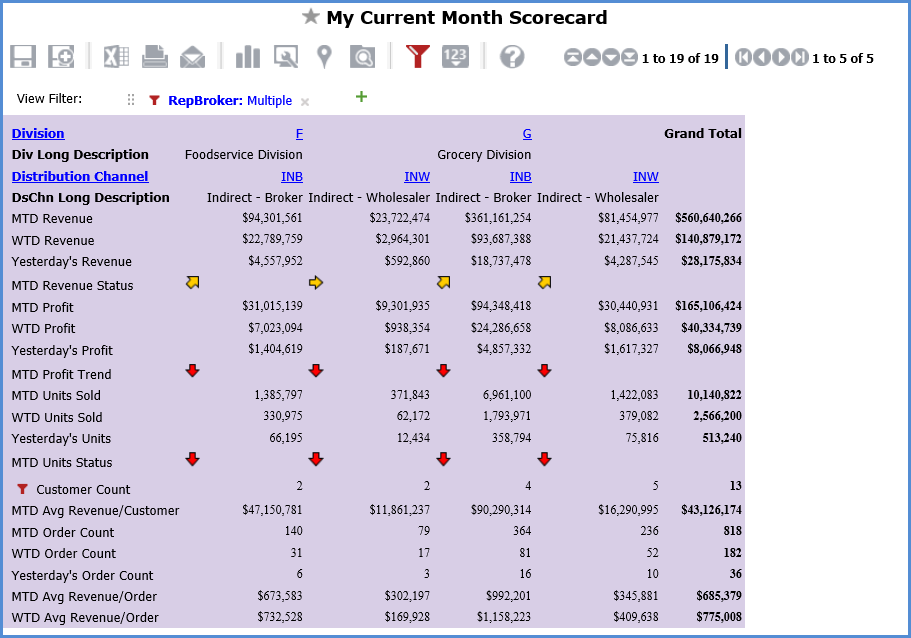Screen dimensions: 911x638
Task: Jump to the last row page arrow
Action: [629, 58]
